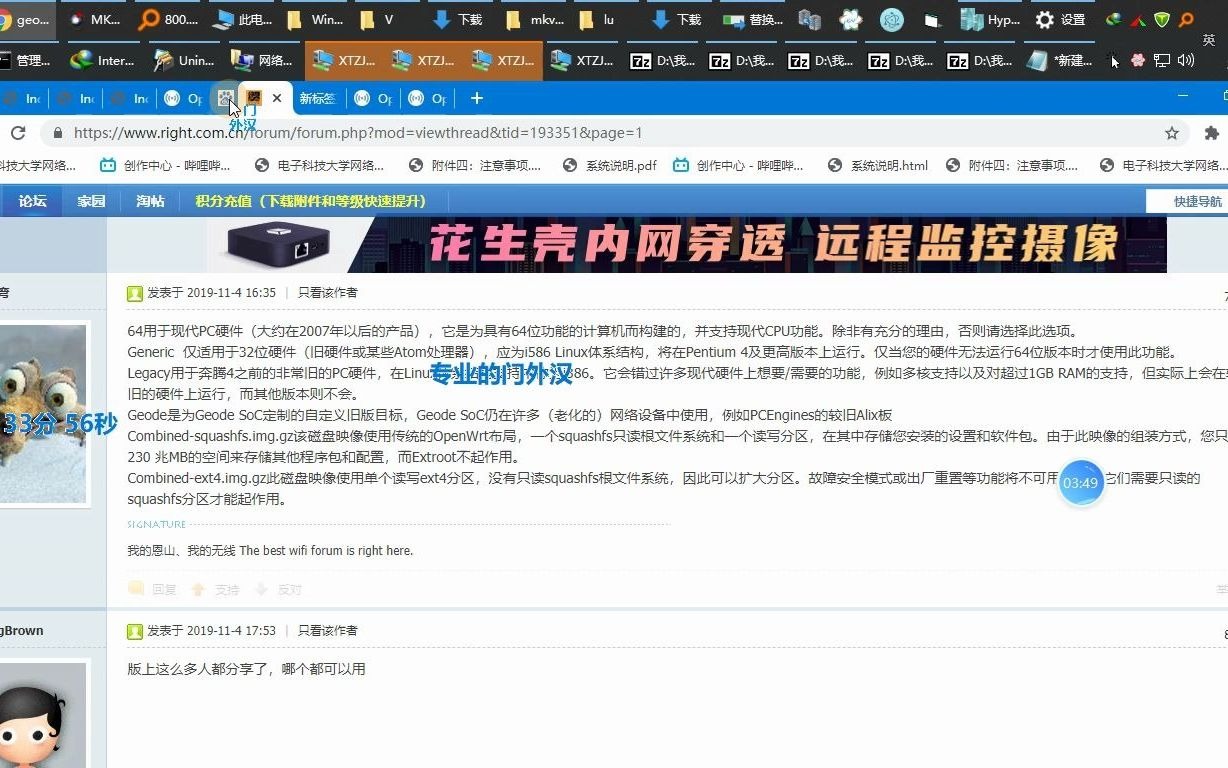The image size is (1228, 768).
Task: Open the 淘帖 navigation tab
Action: 150,201
